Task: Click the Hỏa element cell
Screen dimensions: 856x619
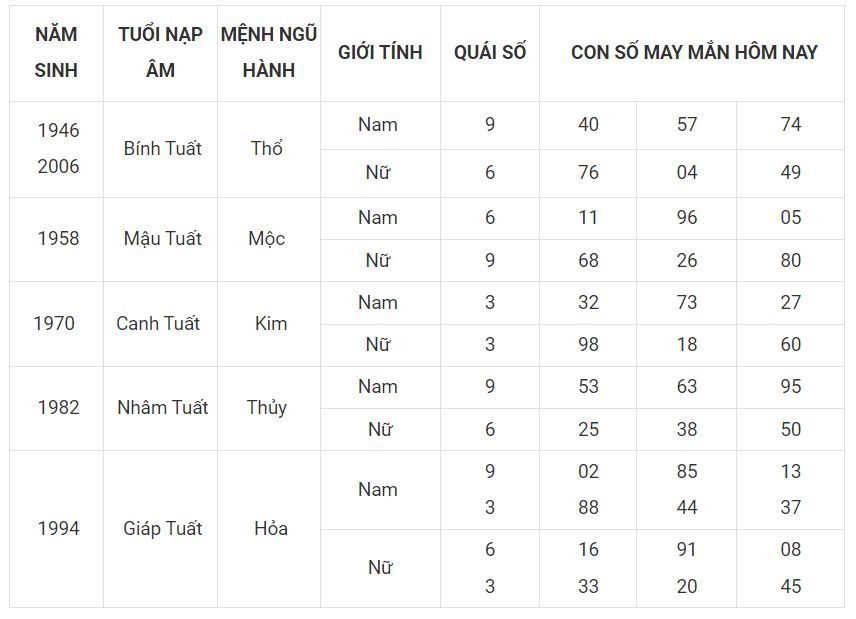Action: [271, 529]
